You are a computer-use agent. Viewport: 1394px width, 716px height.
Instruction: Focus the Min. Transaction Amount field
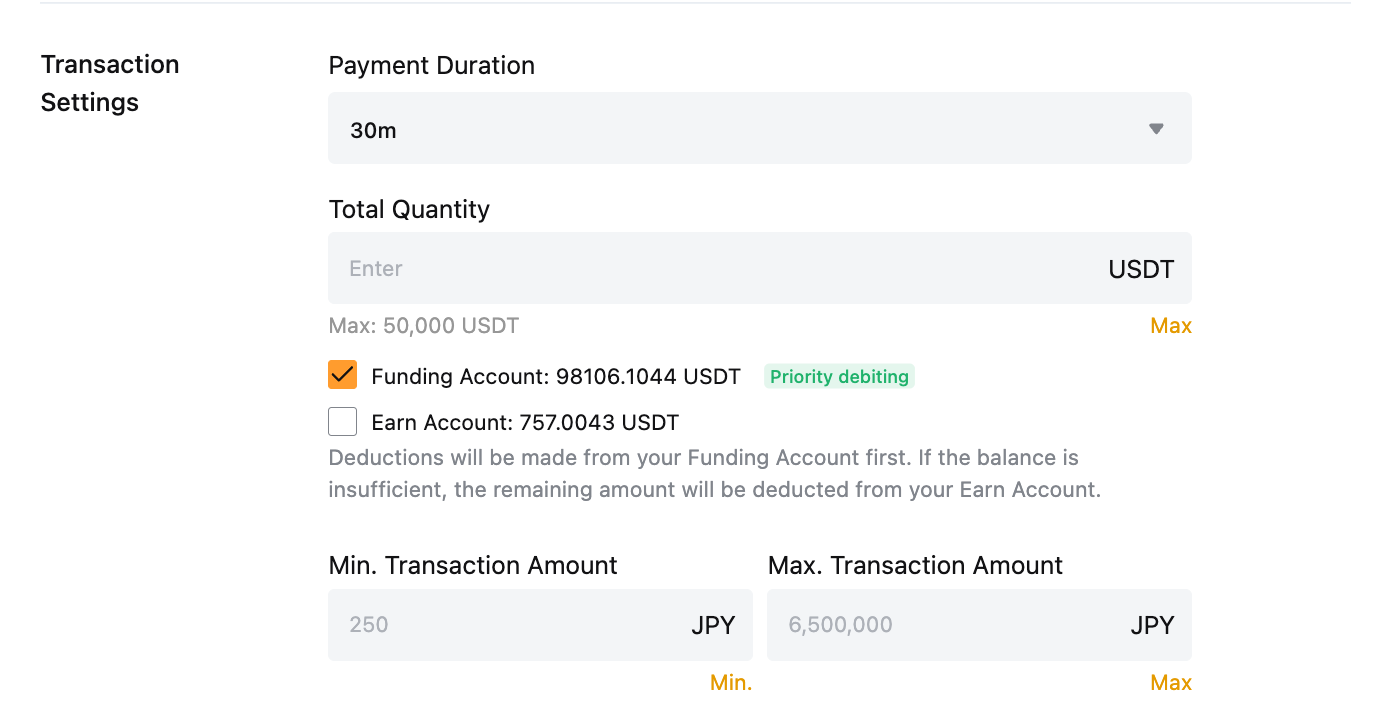(500, 625)
